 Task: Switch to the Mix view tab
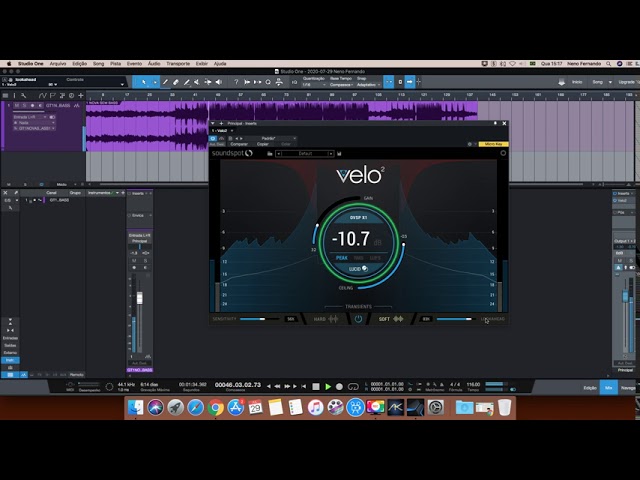(608, 388)
